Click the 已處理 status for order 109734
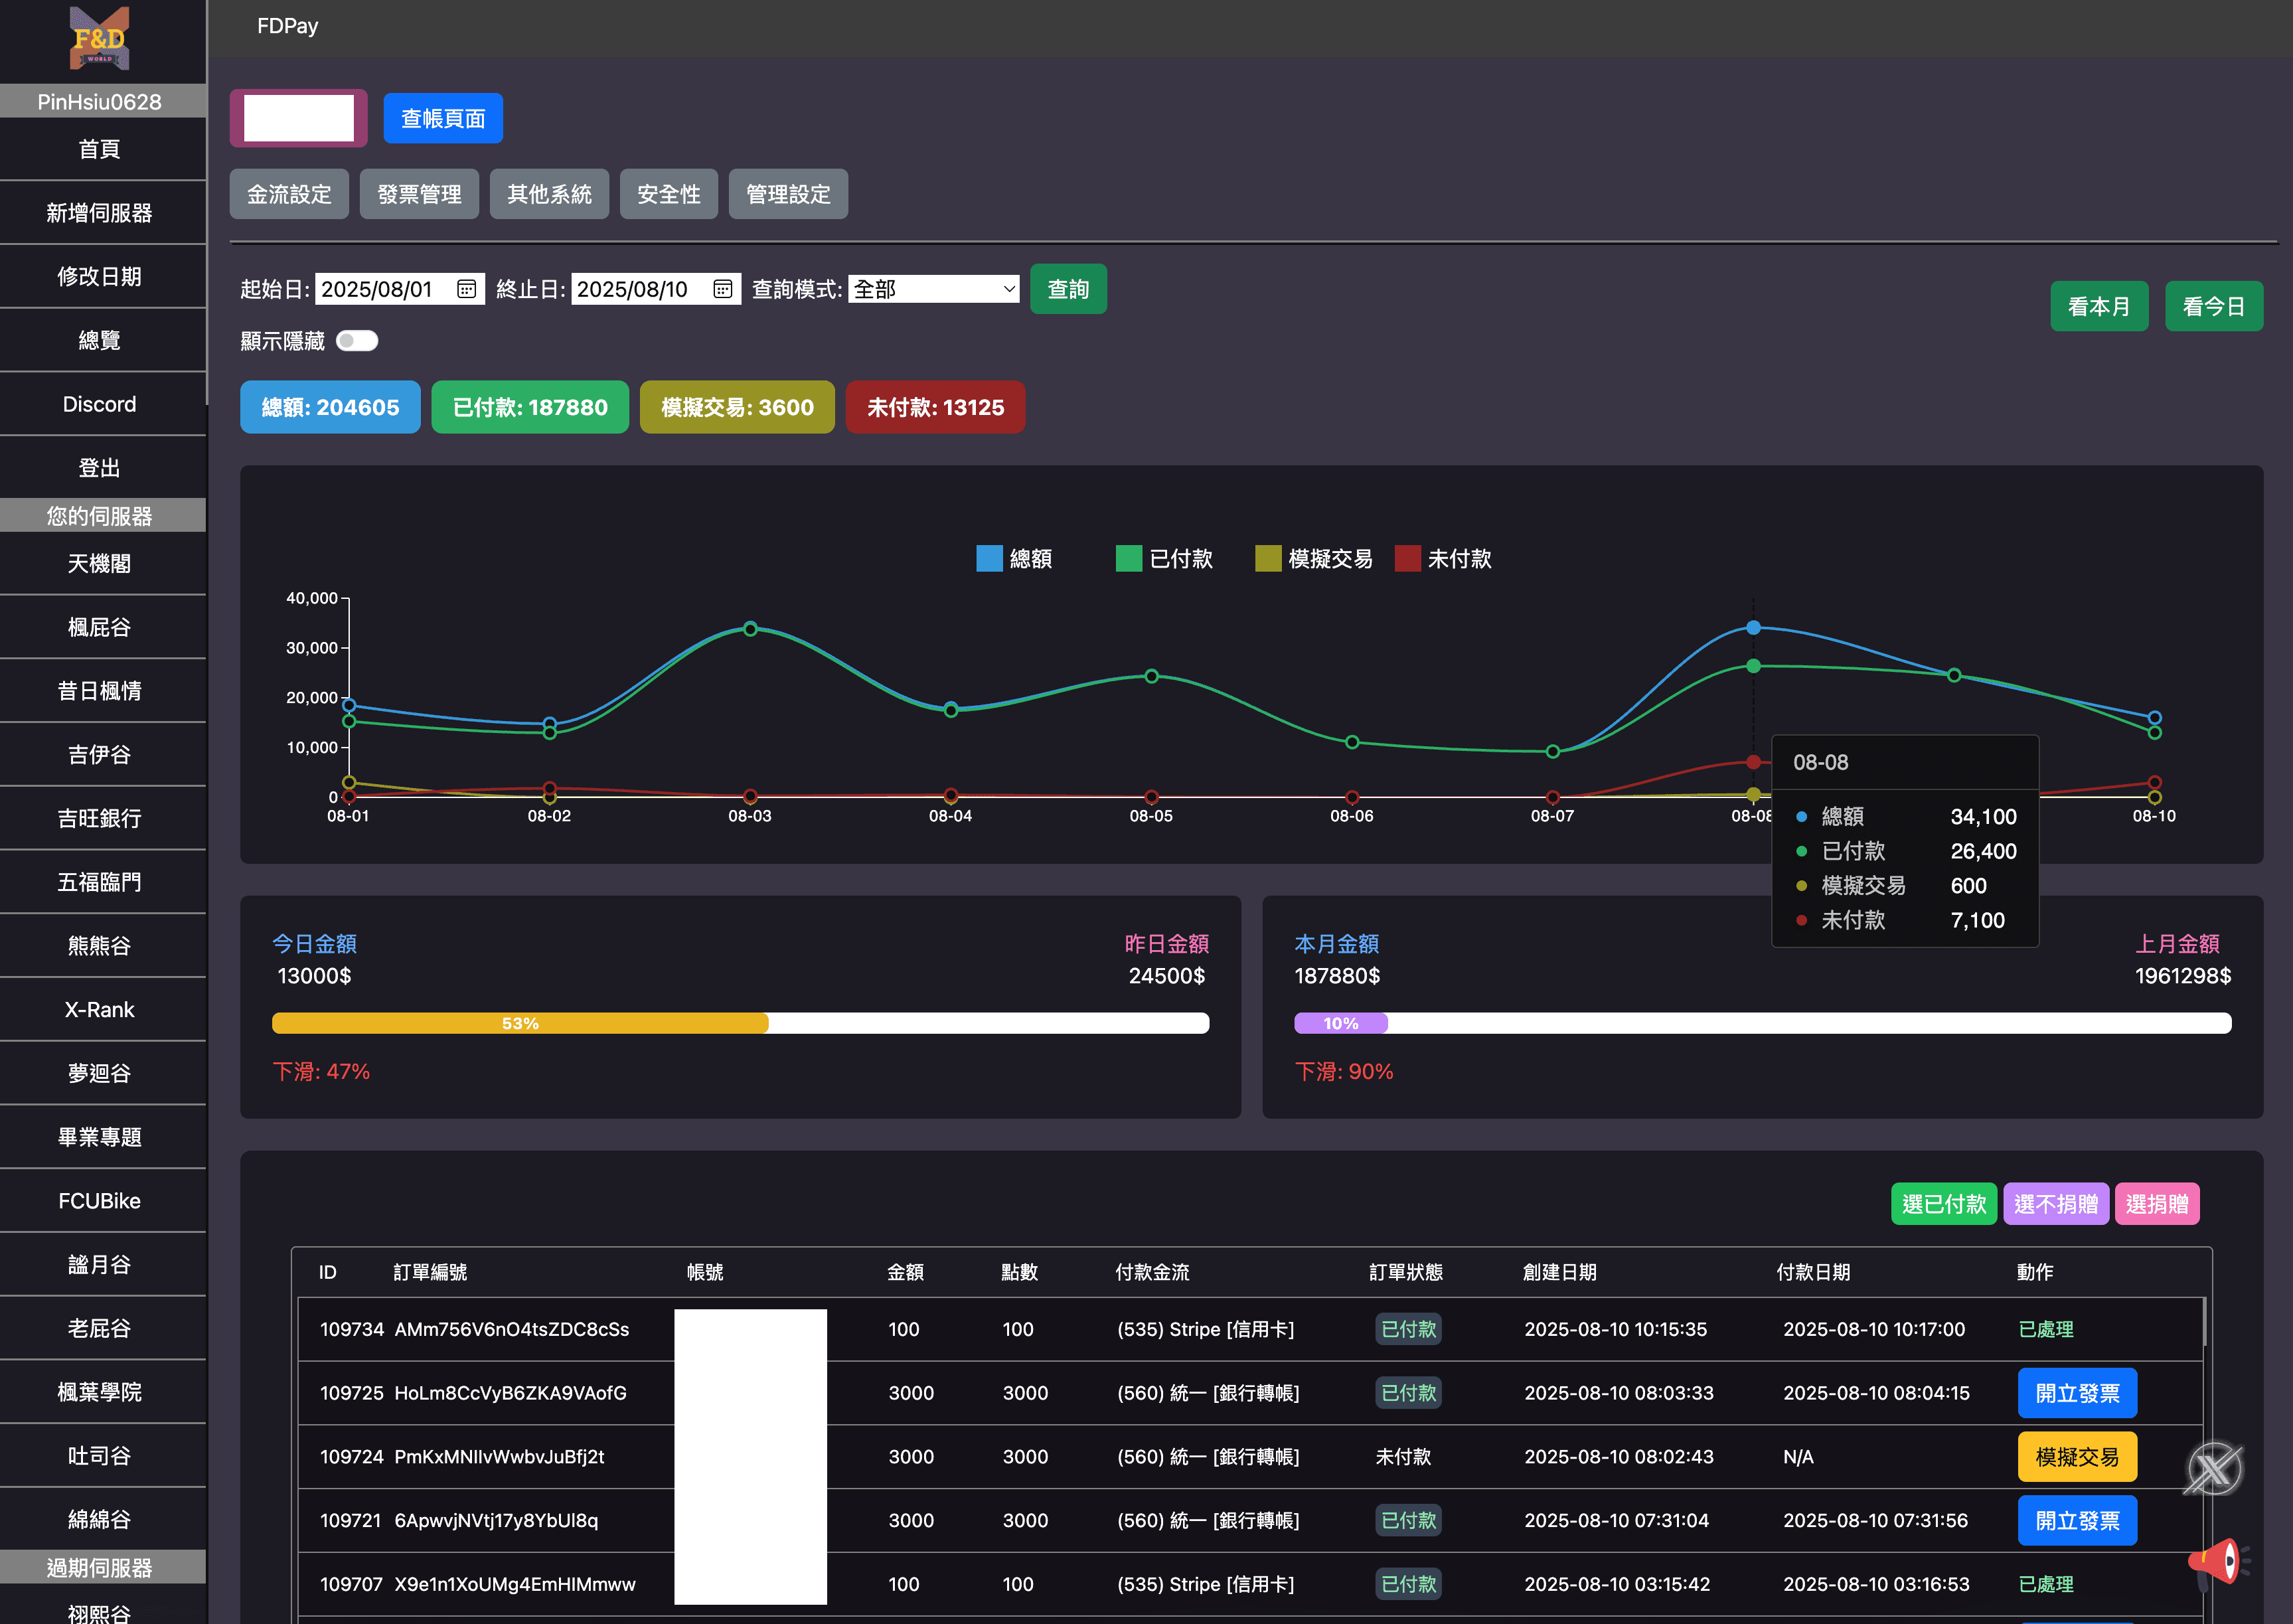 pos(2046,1329)
